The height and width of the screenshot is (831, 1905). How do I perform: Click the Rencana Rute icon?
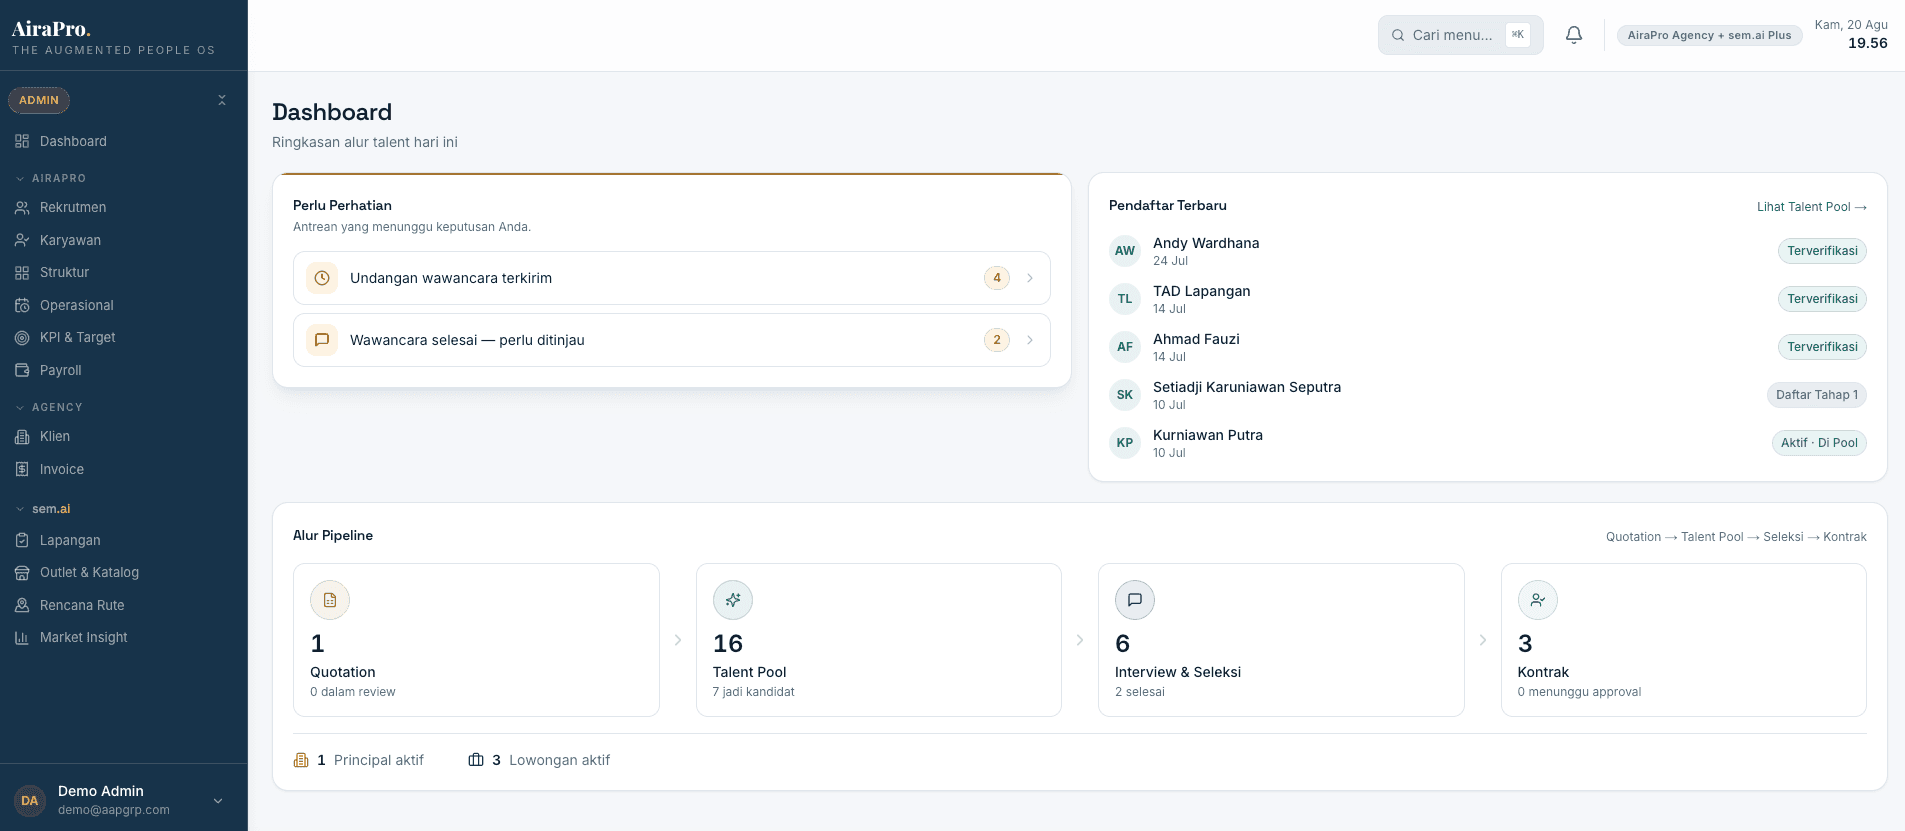tap(22, 605)
